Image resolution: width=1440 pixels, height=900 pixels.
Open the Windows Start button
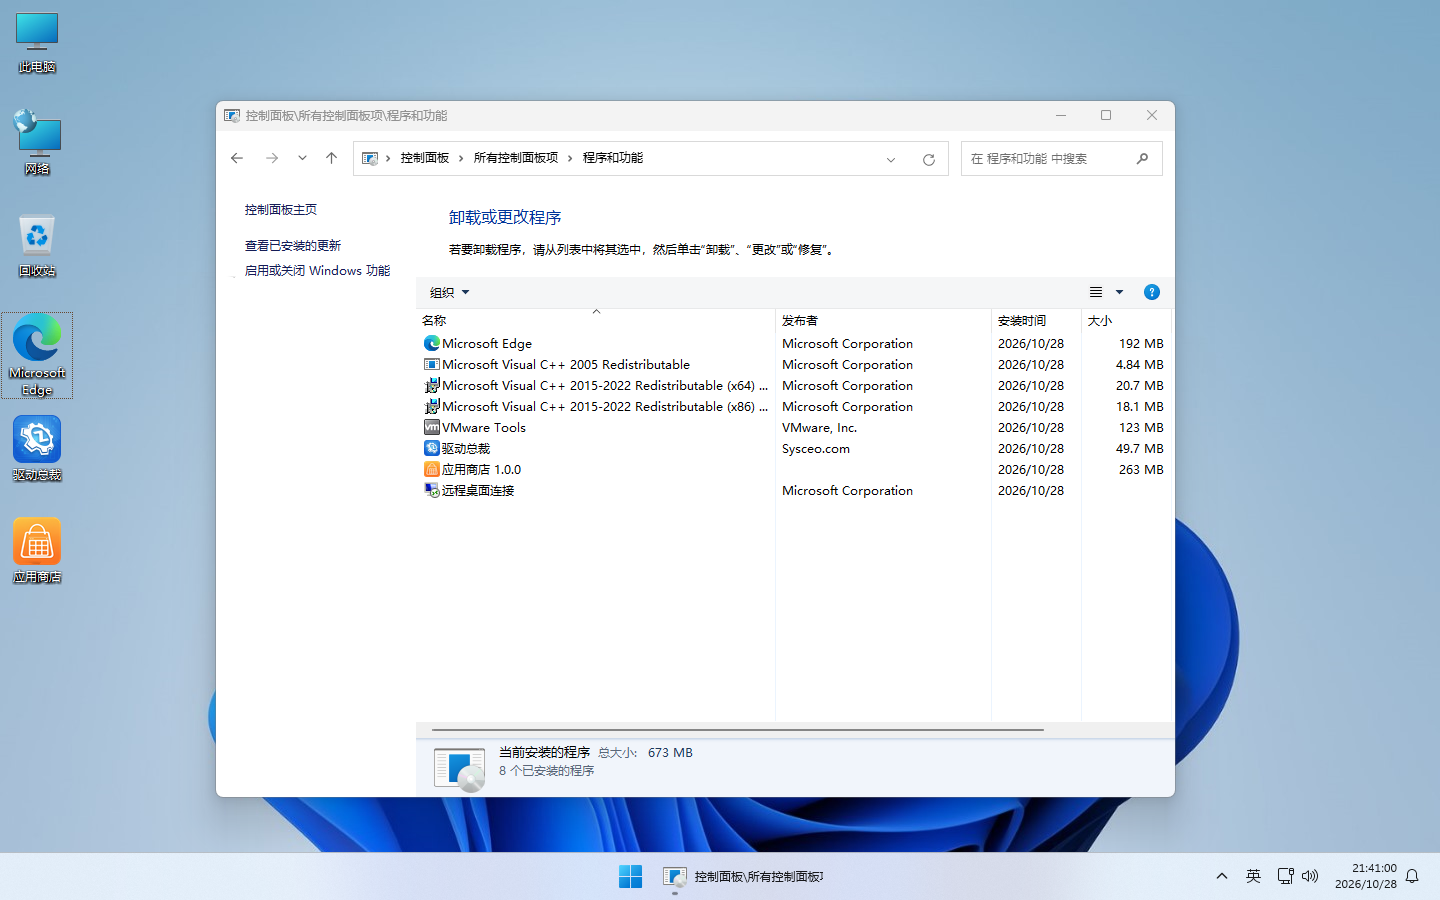(631, 876)
